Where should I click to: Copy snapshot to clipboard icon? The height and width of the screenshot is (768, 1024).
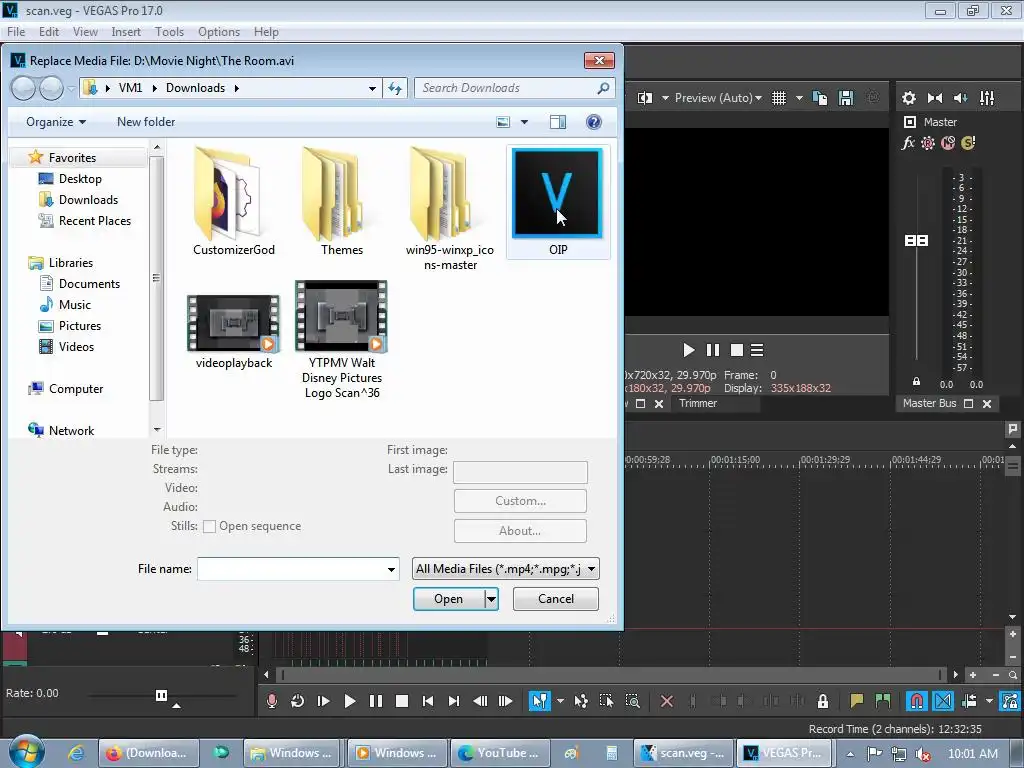click(820, 98)
